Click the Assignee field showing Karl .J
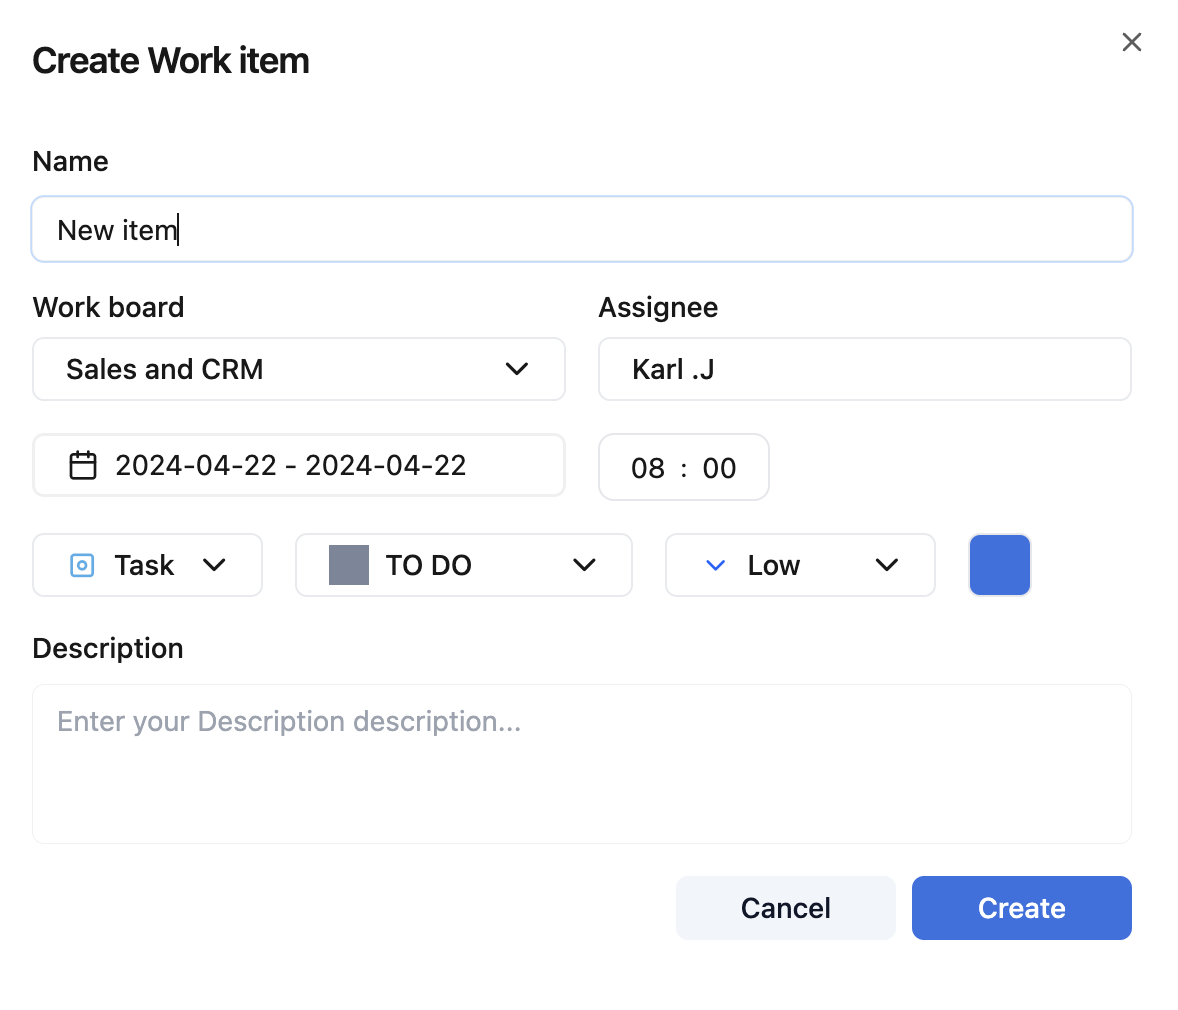The width and height of the screenshot is (1178, 1010). 865,369
